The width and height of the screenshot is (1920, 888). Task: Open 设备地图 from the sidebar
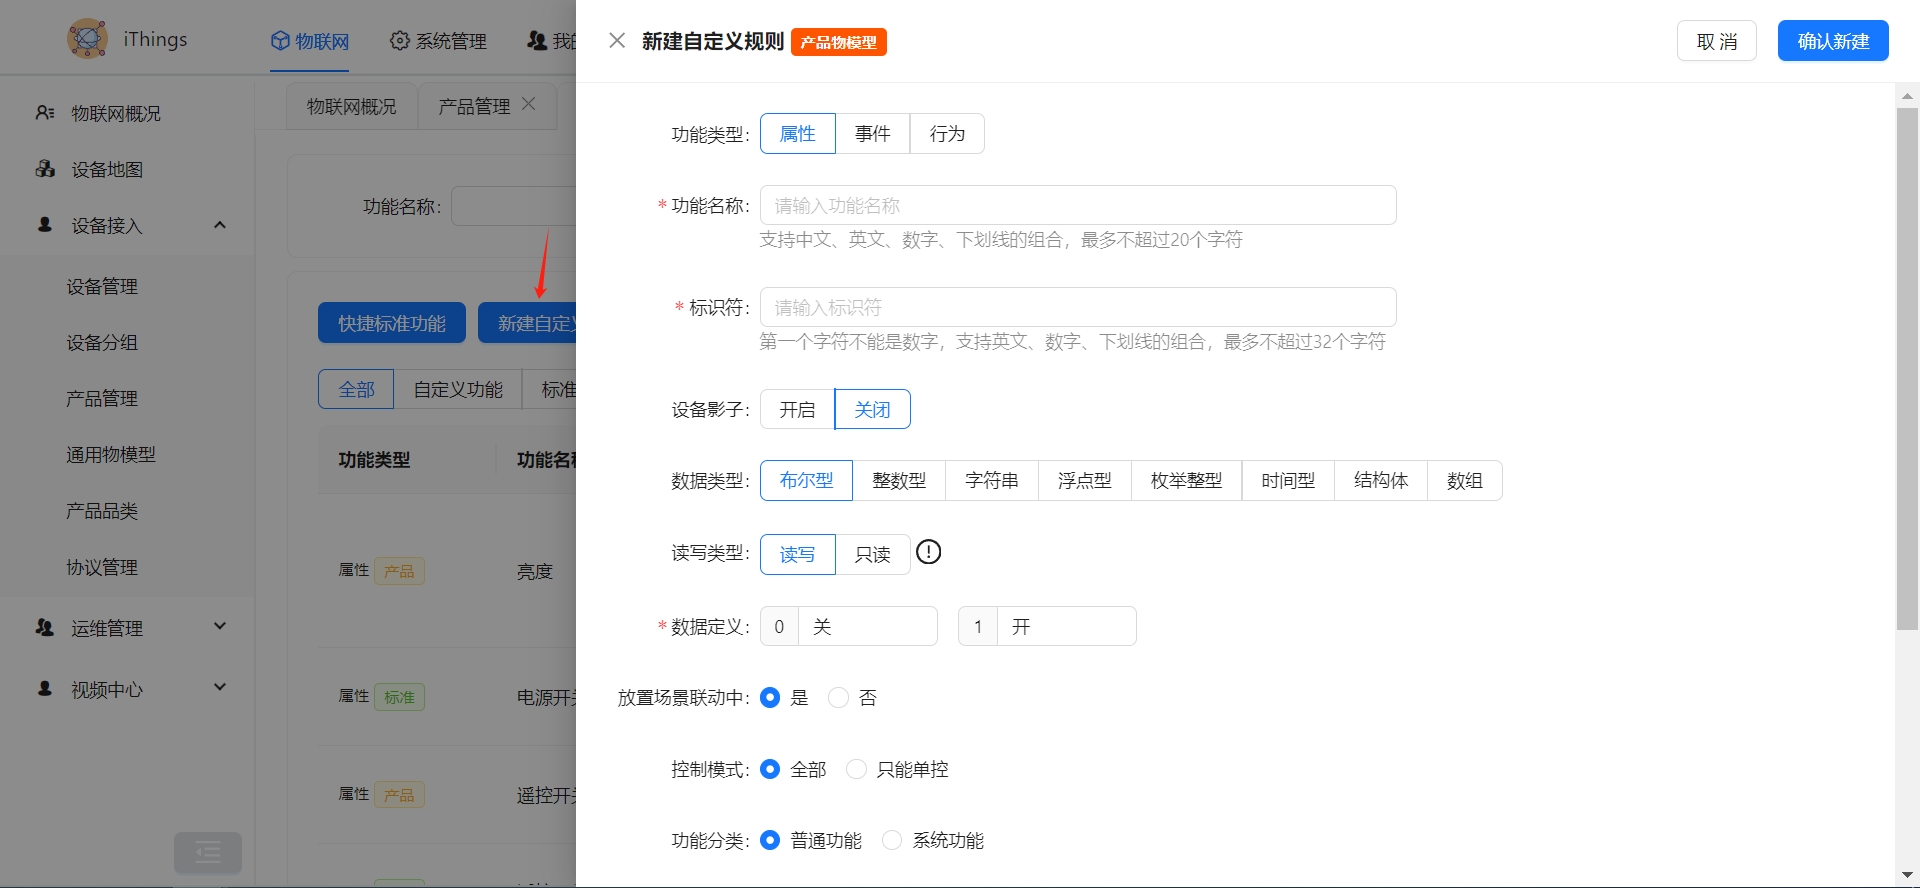(107, 170)
